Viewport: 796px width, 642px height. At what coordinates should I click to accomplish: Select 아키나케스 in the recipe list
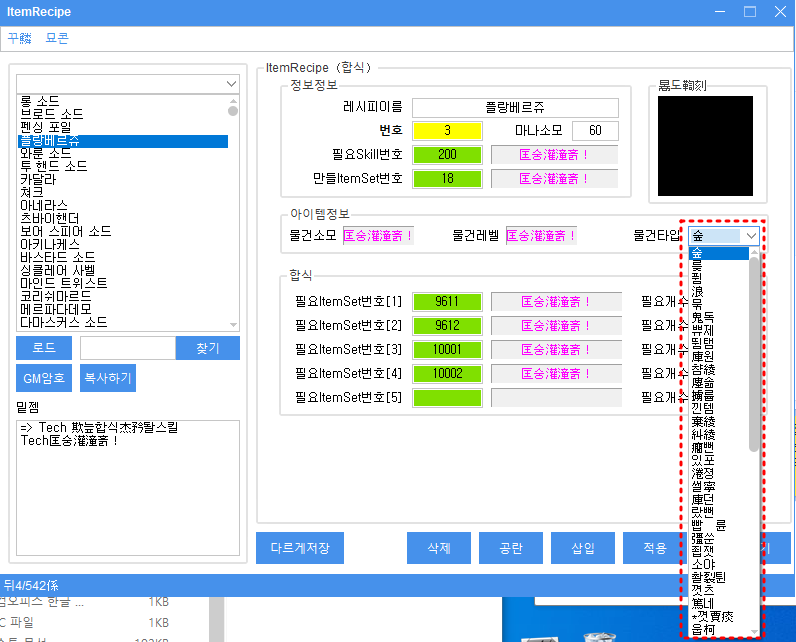tap(50, 244)
